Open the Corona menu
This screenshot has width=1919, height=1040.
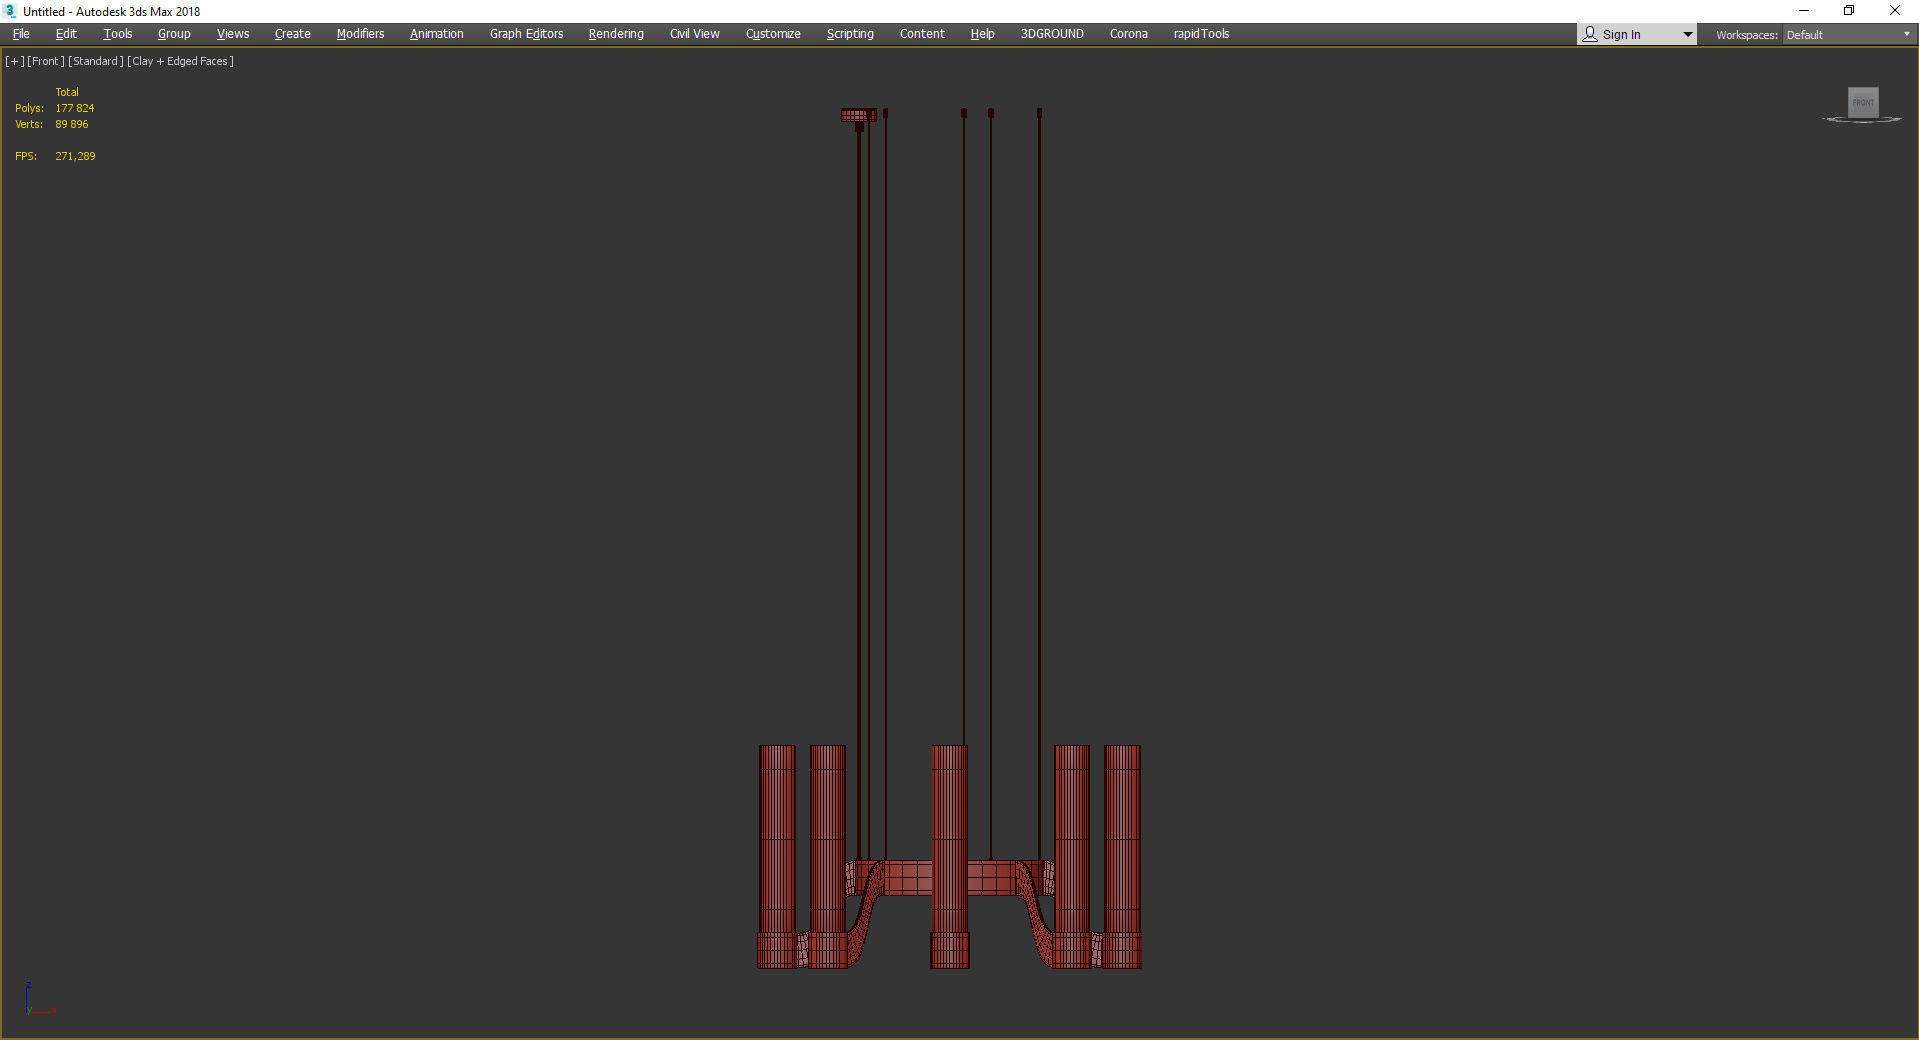[1128, 34]
